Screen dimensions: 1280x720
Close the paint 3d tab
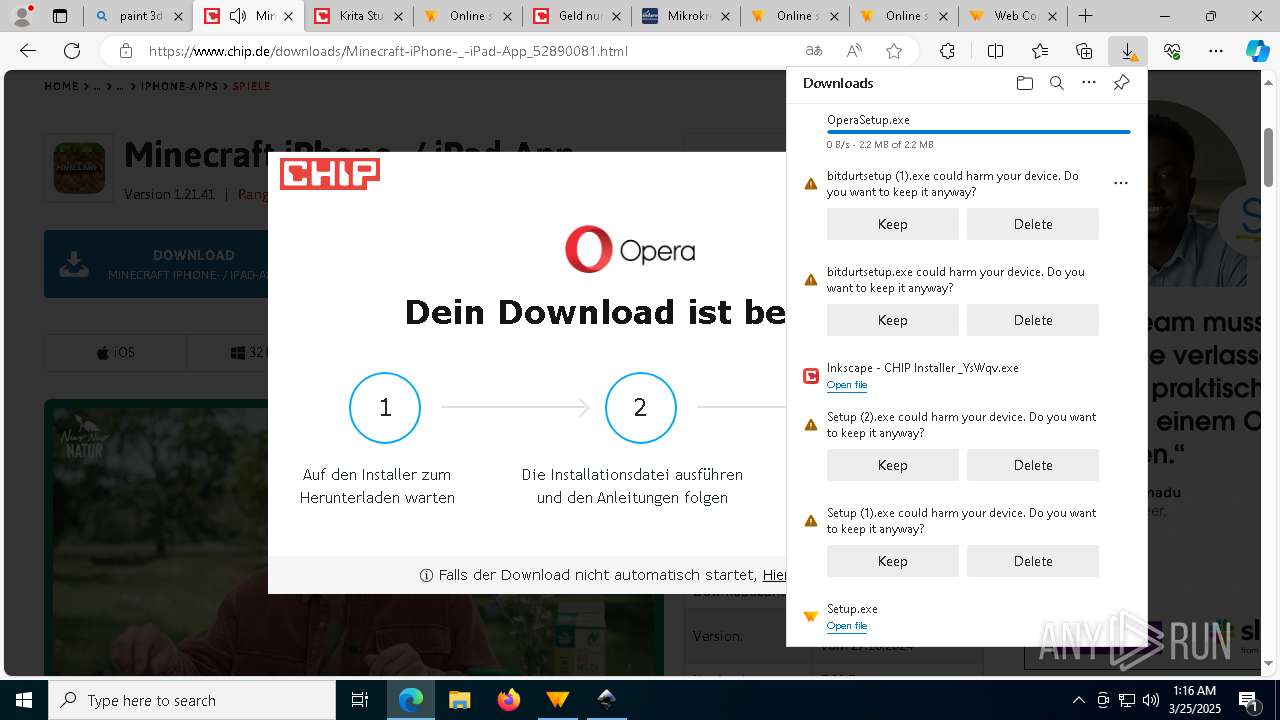click(178, 16)
